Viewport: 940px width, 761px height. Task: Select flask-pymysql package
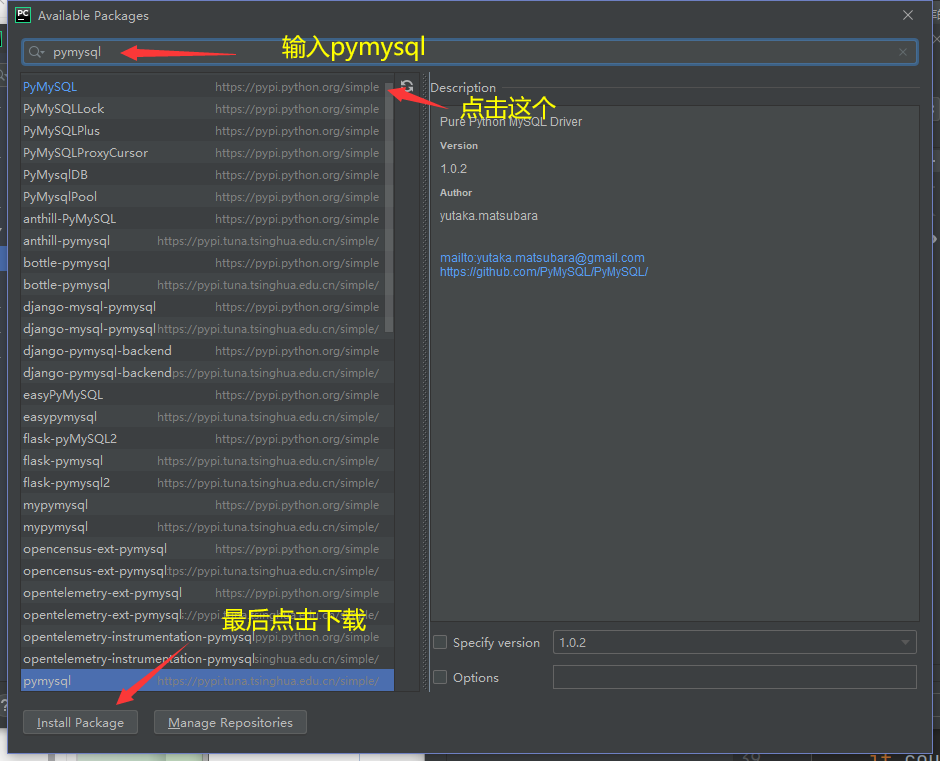pyautogui.click(x=207, y=461)
